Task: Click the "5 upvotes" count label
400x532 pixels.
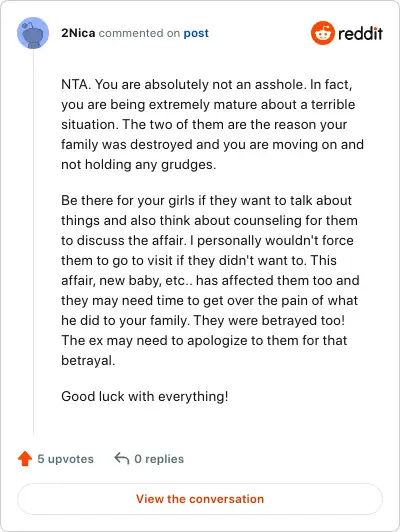Action: 65,459
